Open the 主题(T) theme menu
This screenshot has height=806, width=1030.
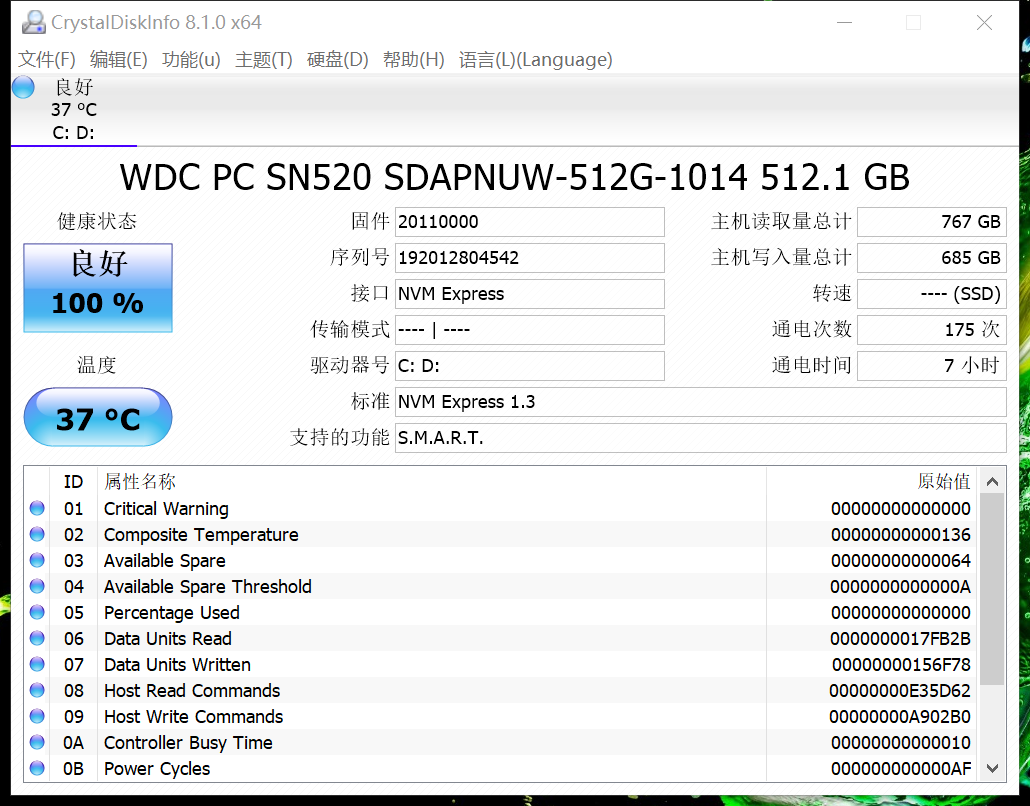(264, 60)
